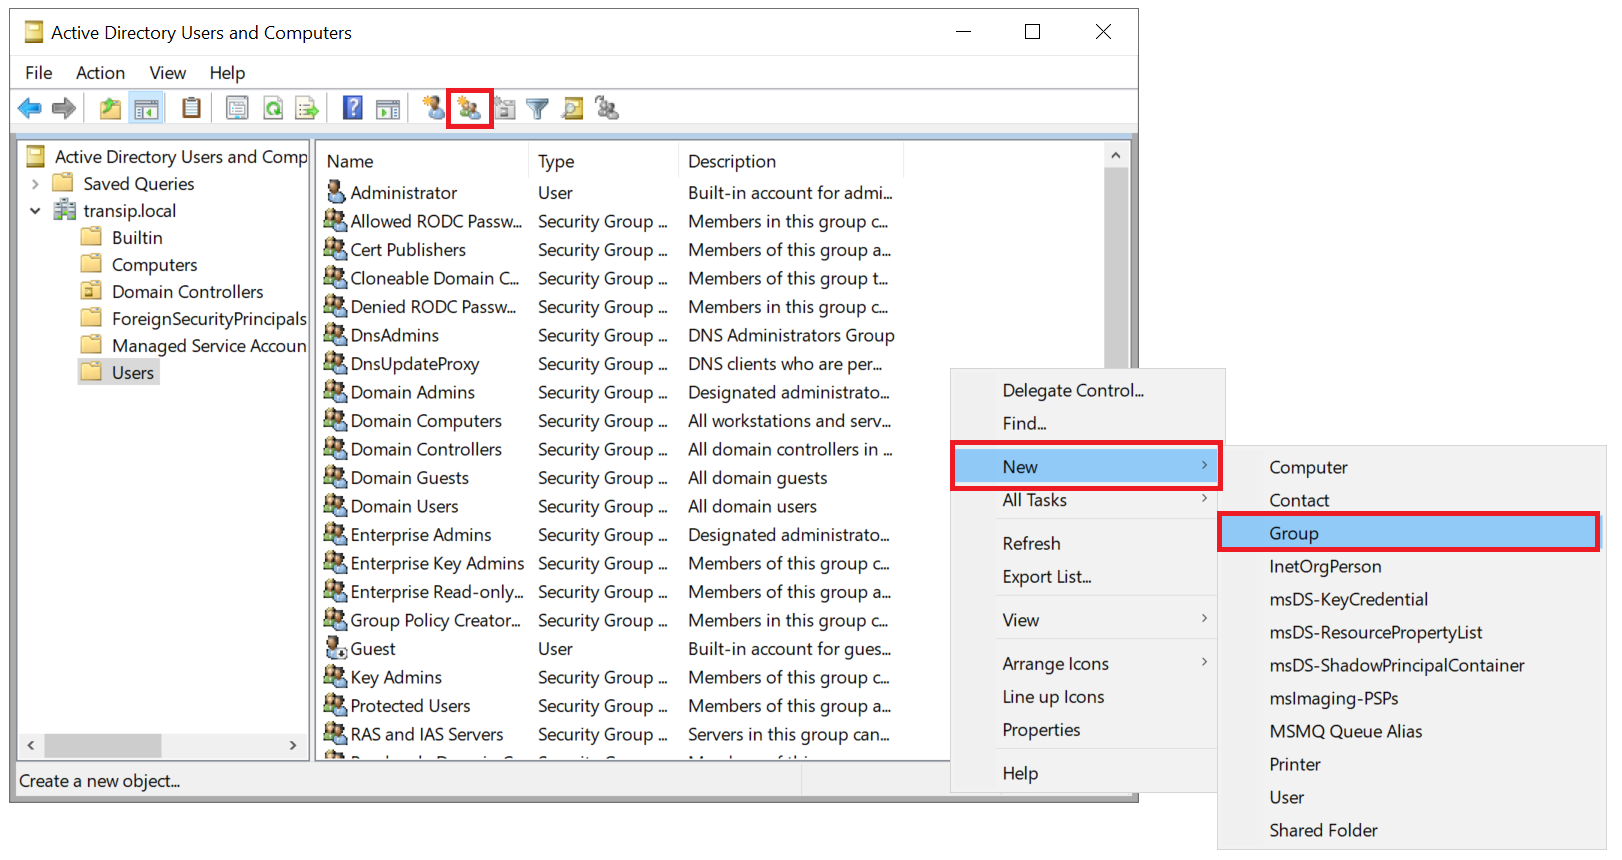The height and width of the screenshot is (860, 1622).
Task: Click the Back arrow in toolbar
Action: pos(30,108)
